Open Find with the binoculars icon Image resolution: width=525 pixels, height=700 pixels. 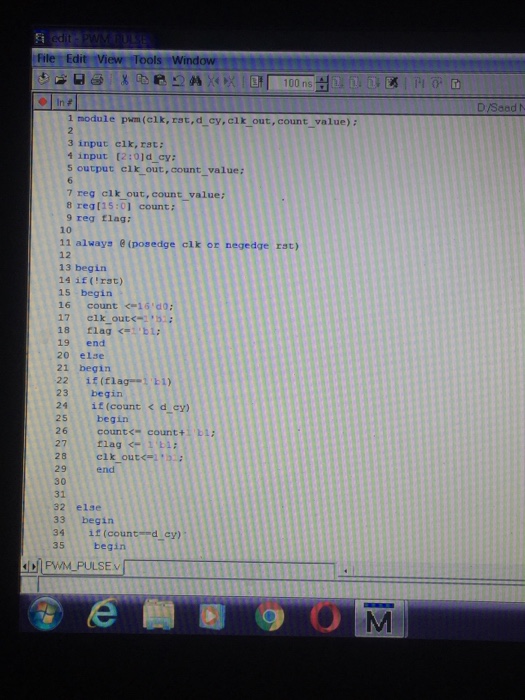[196, 81]
